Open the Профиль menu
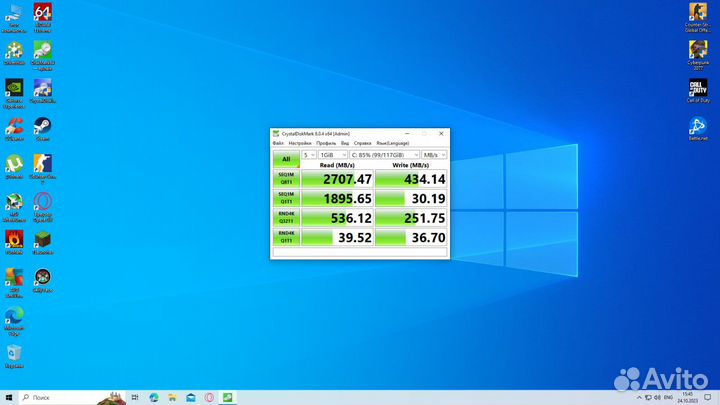The height and width of the screenshot is (405, 720). click(x=326, y=143)
